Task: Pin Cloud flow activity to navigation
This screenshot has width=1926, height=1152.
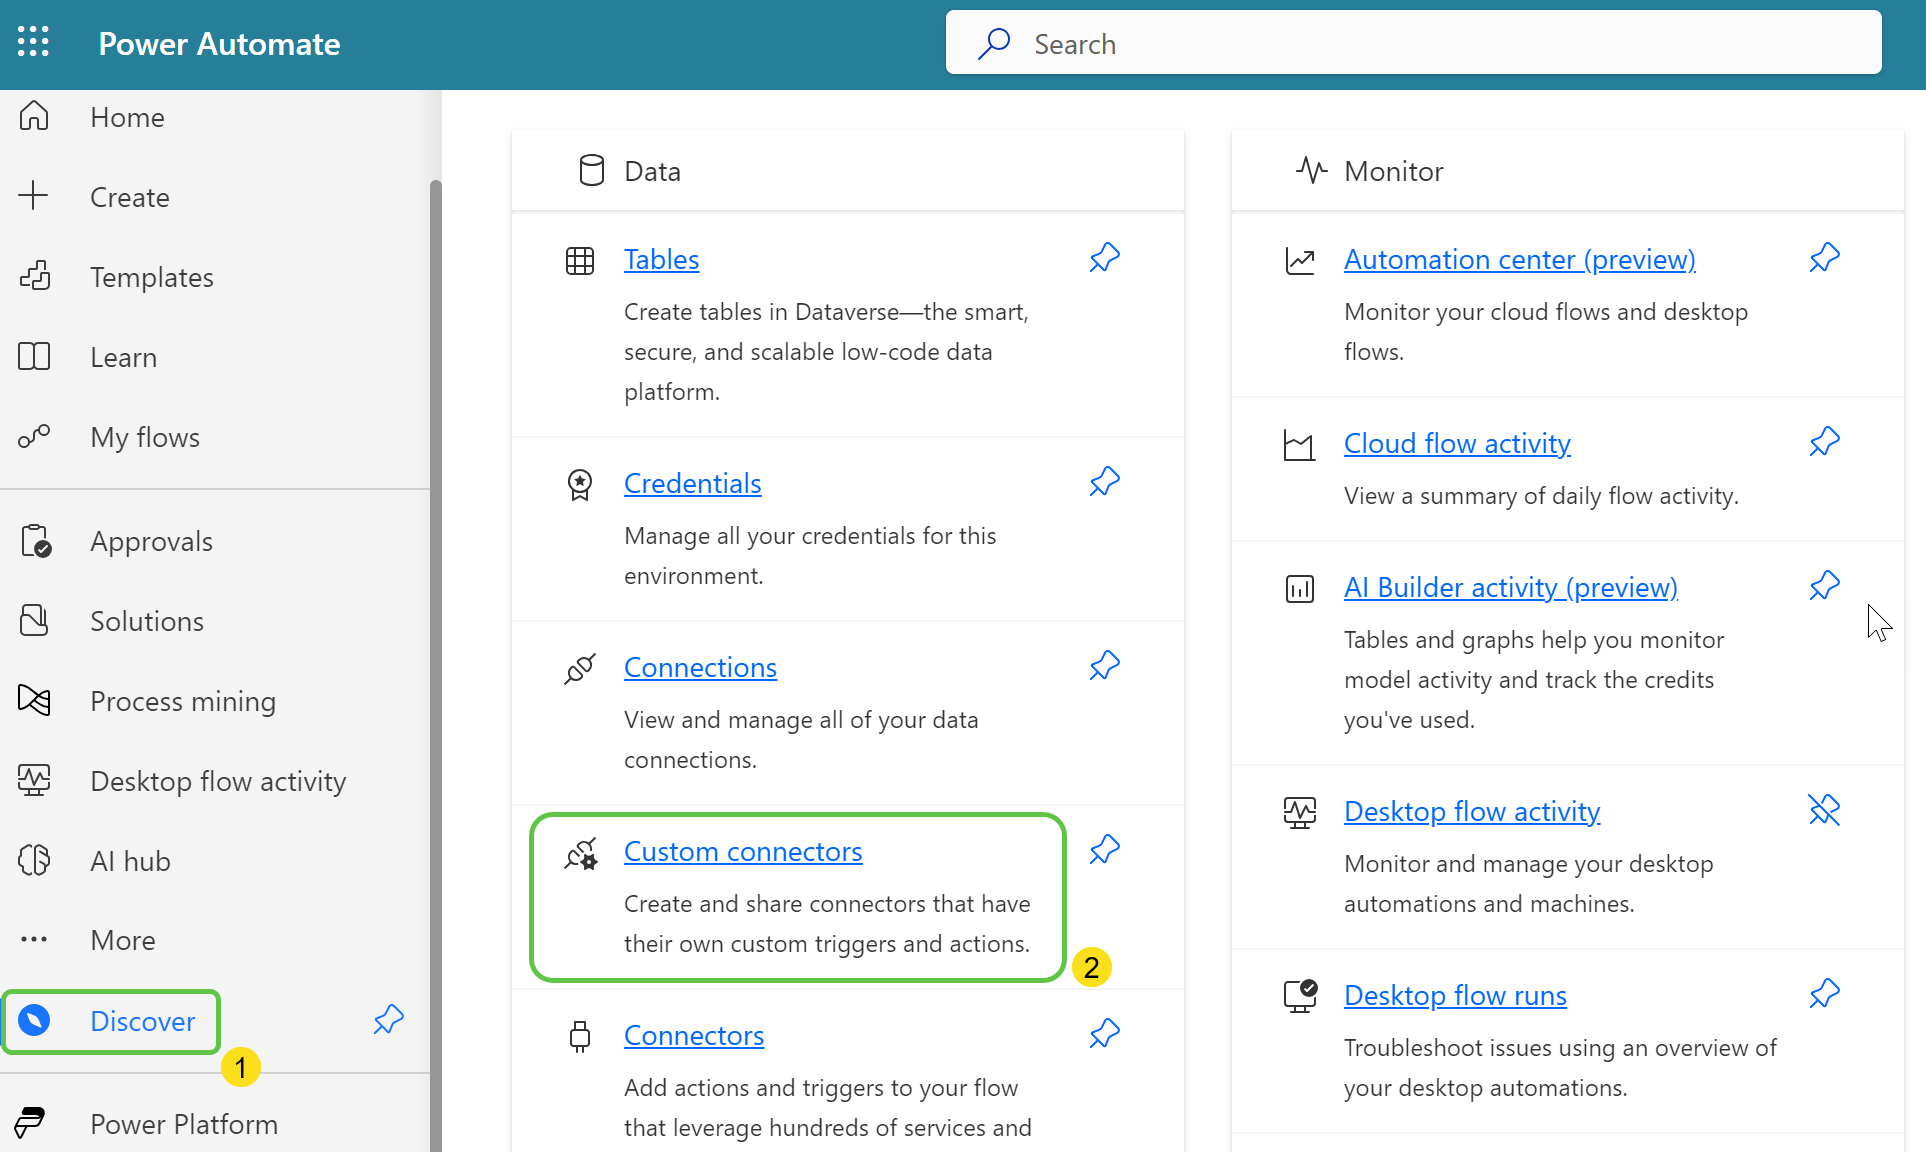Action: [1824, 442]
